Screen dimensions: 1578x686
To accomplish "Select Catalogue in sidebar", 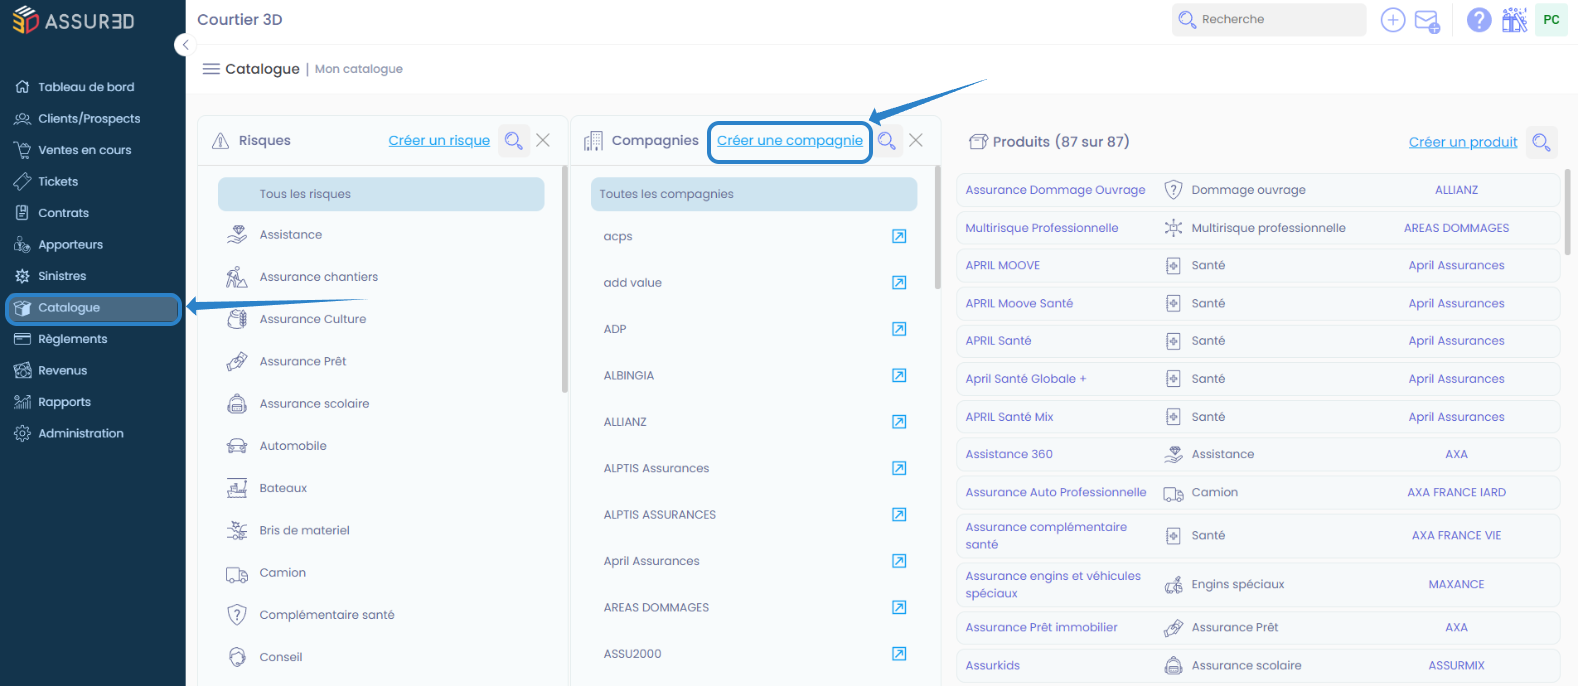I will click(x=93, y=308).
